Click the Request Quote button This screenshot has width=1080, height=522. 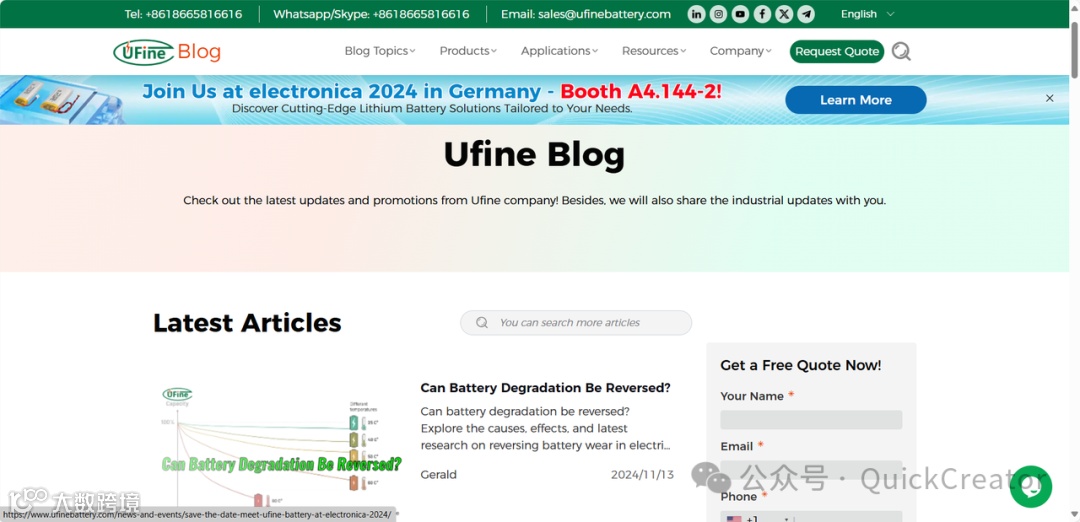(x=837, y=52)
